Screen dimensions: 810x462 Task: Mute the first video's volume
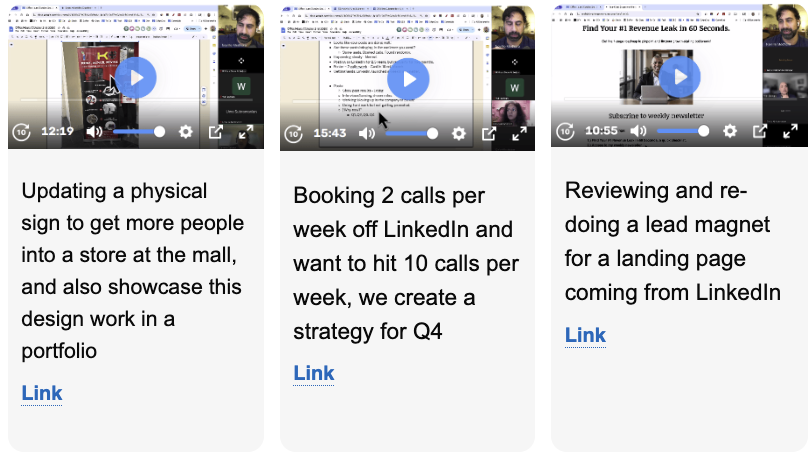pyautogui.click(x=94, y=131)
